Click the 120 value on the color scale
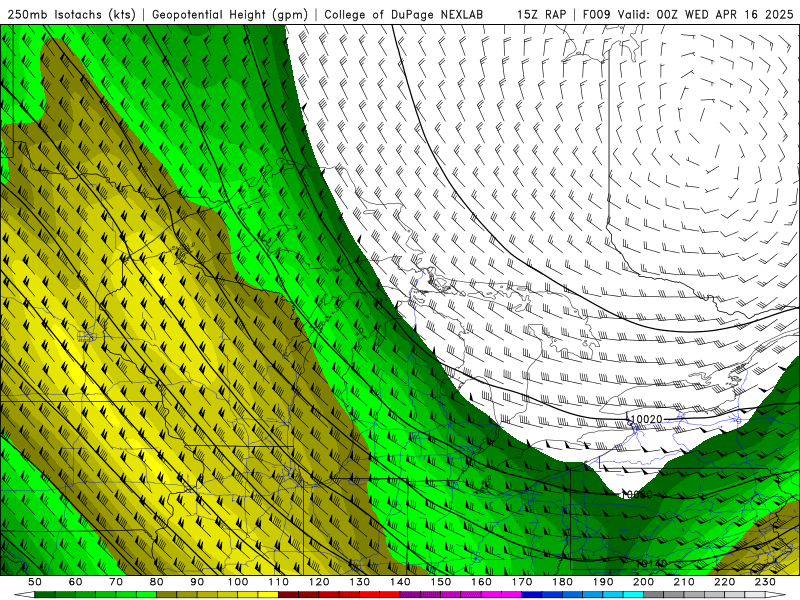 coord(319,582)
